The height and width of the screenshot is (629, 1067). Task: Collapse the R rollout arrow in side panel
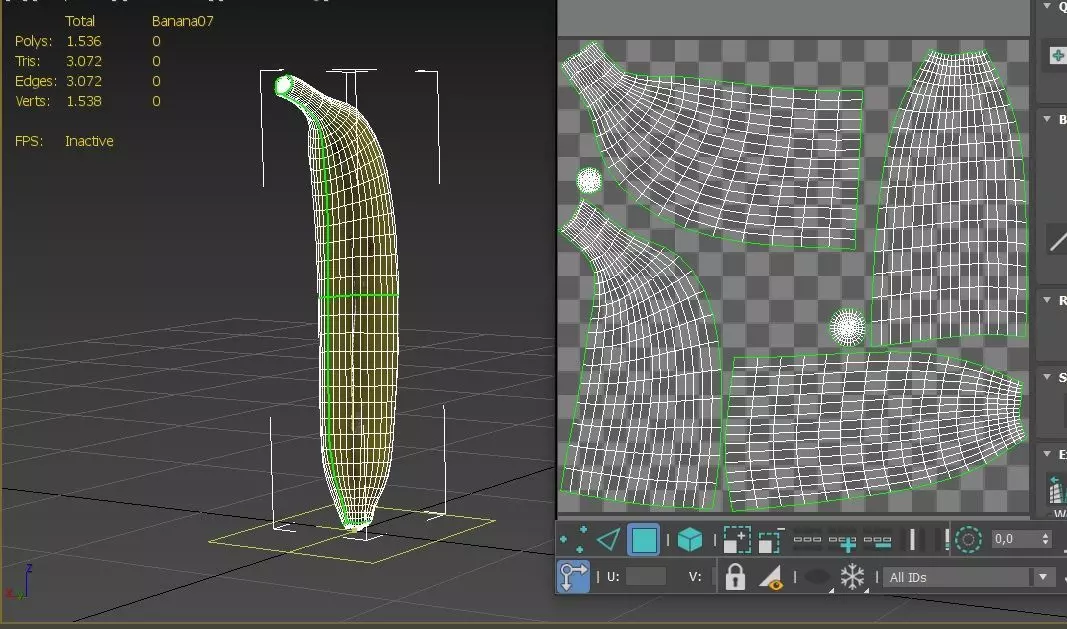[1047, 300]
